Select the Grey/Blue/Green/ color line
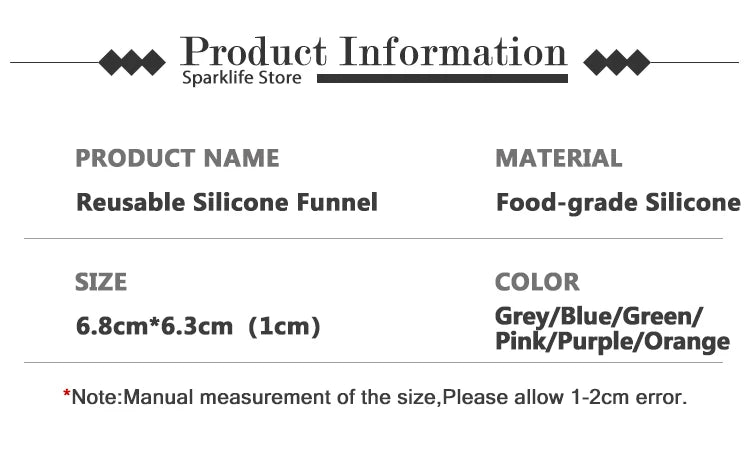Image resolution: width=750 pixels, height=449 pixels. point(599,316)
